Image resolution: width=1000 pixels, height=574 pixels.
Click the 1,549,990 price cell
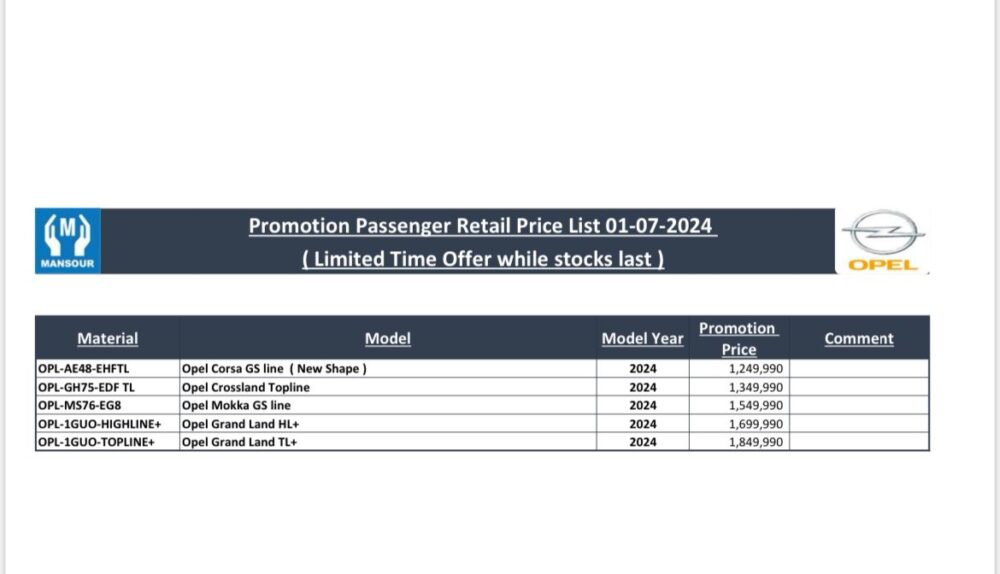coord(739,405)
